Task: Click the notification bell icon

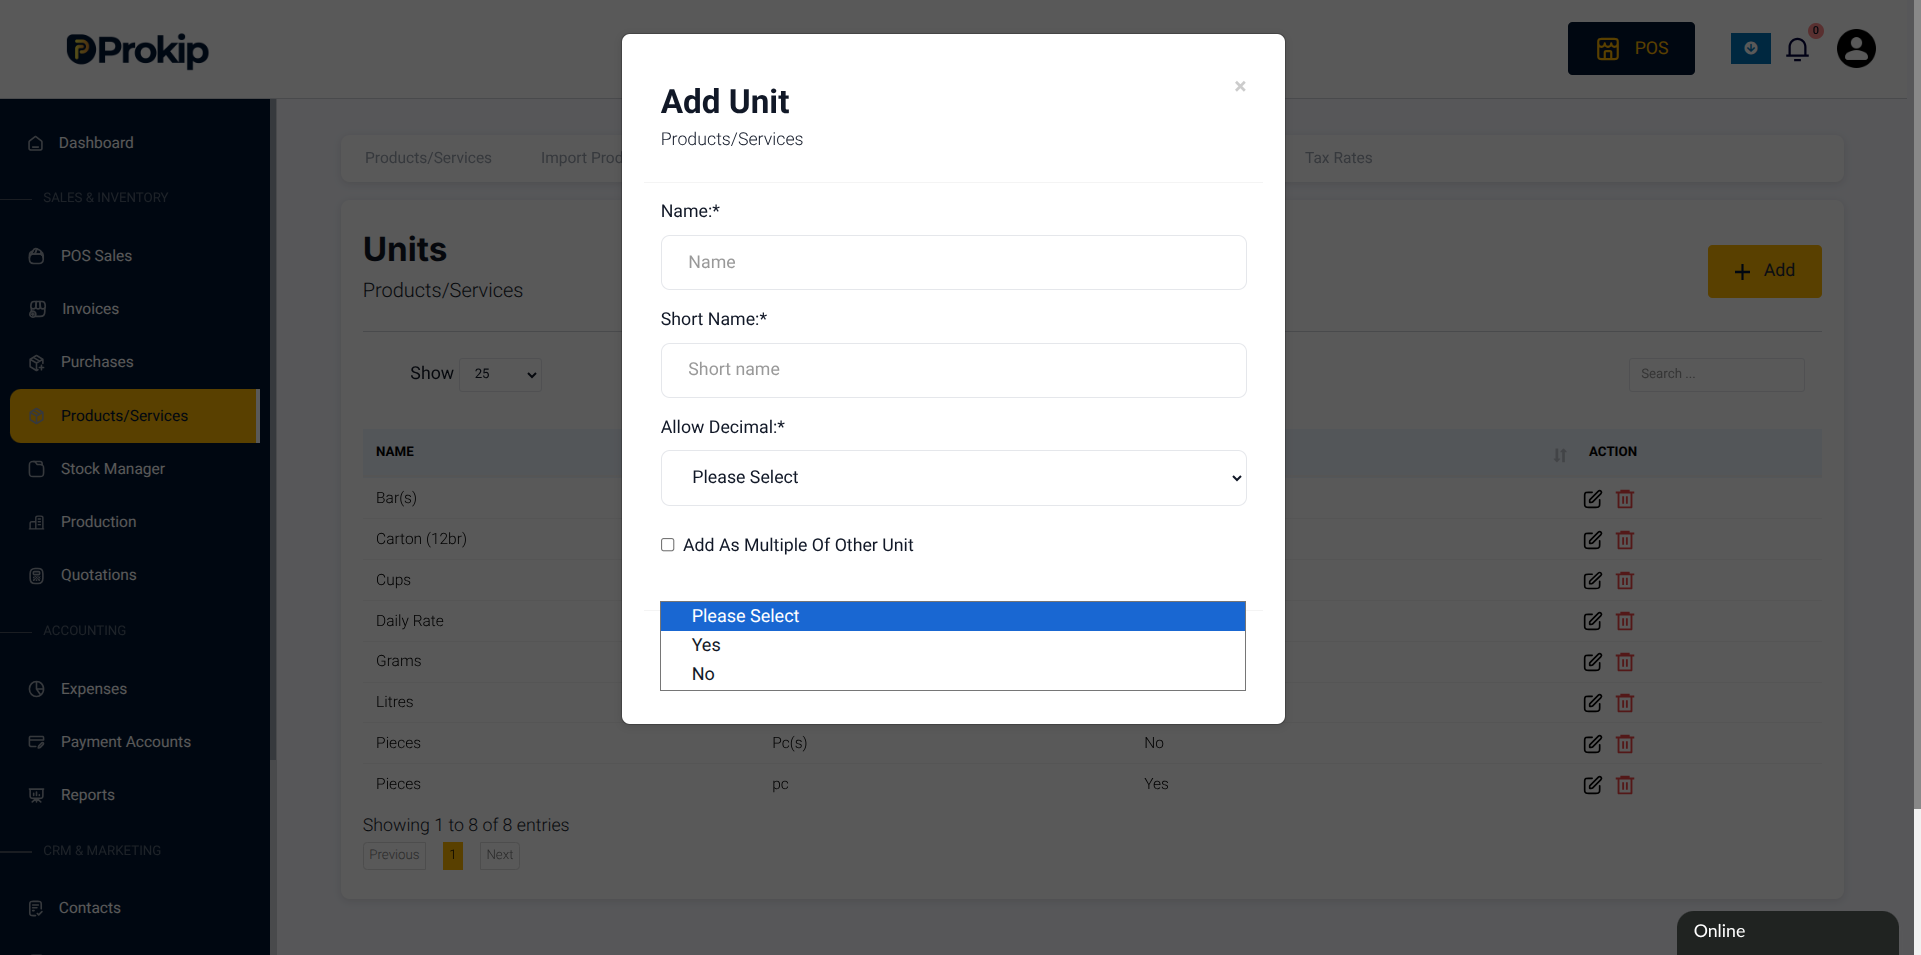Action: tap(1797, 49)
